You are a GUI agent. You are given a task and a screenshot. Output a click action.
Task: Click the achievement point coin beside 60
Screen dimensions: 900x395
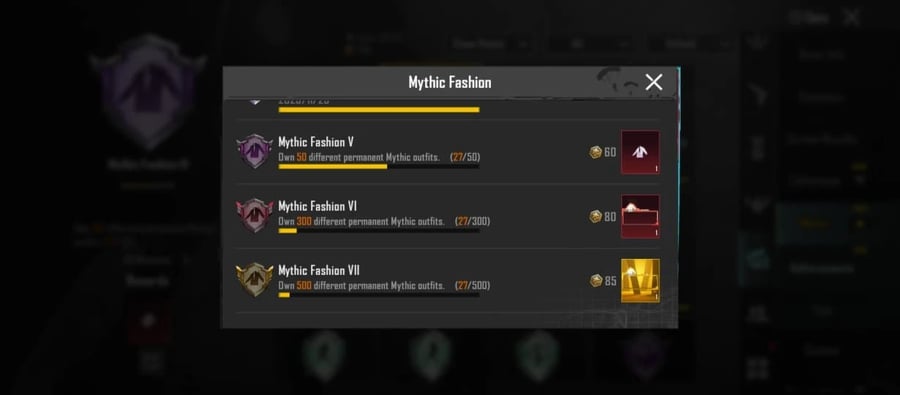[x=596, y=152]
